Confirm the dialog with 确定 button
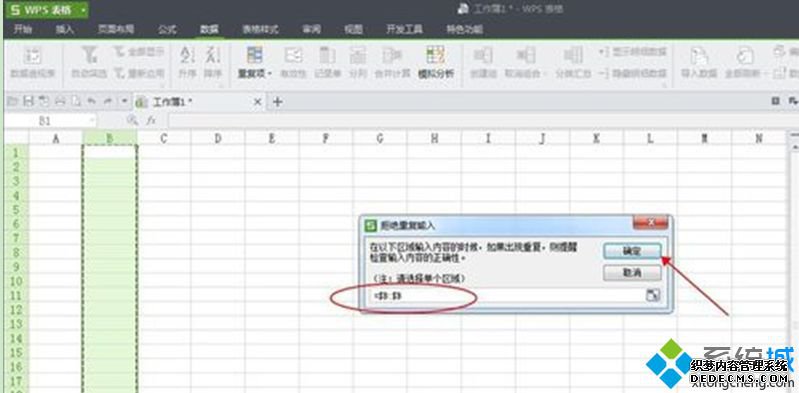The width and height of the screenshot is (799, 393). pyautogui.click(x=632, y=250)
